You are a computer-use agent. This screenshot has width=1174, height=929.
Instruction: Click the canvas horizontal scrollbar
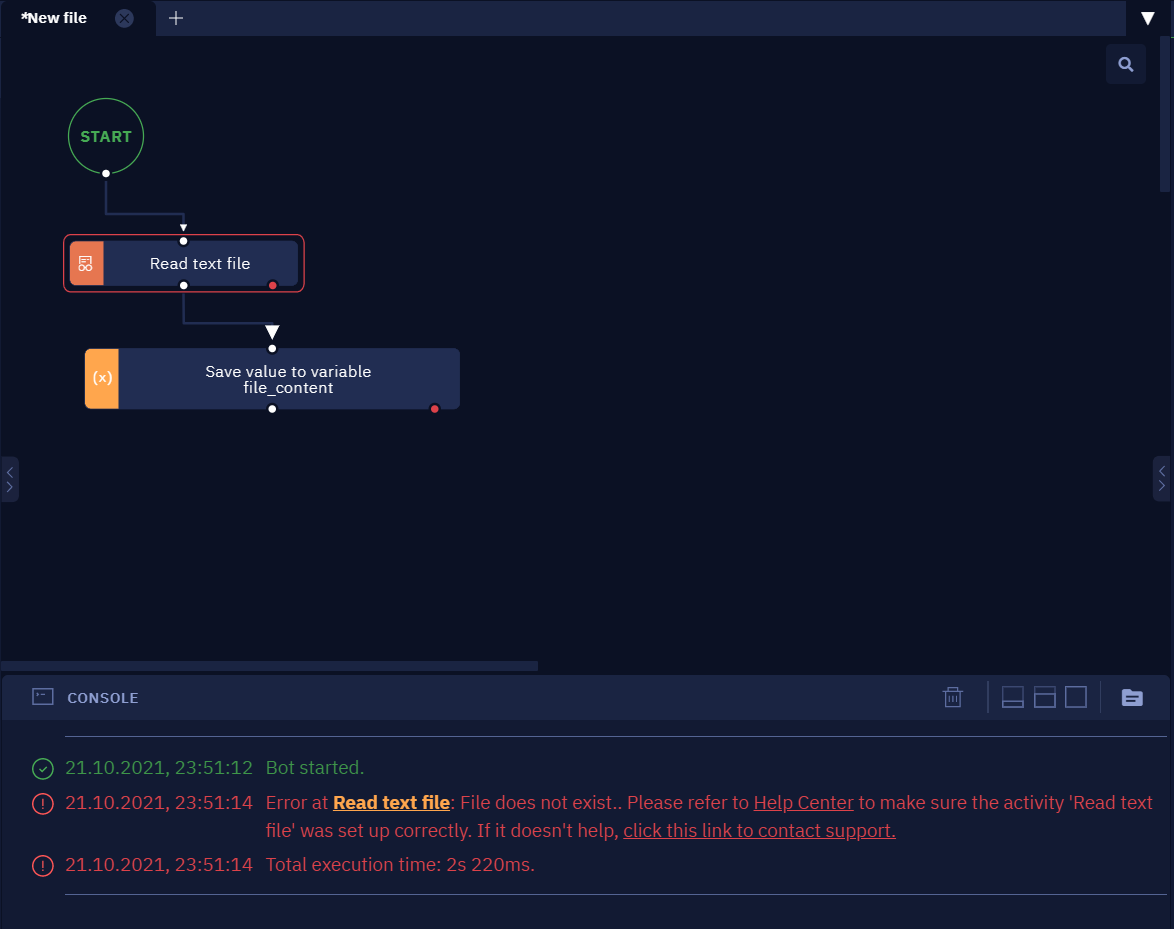coord(270,665)
